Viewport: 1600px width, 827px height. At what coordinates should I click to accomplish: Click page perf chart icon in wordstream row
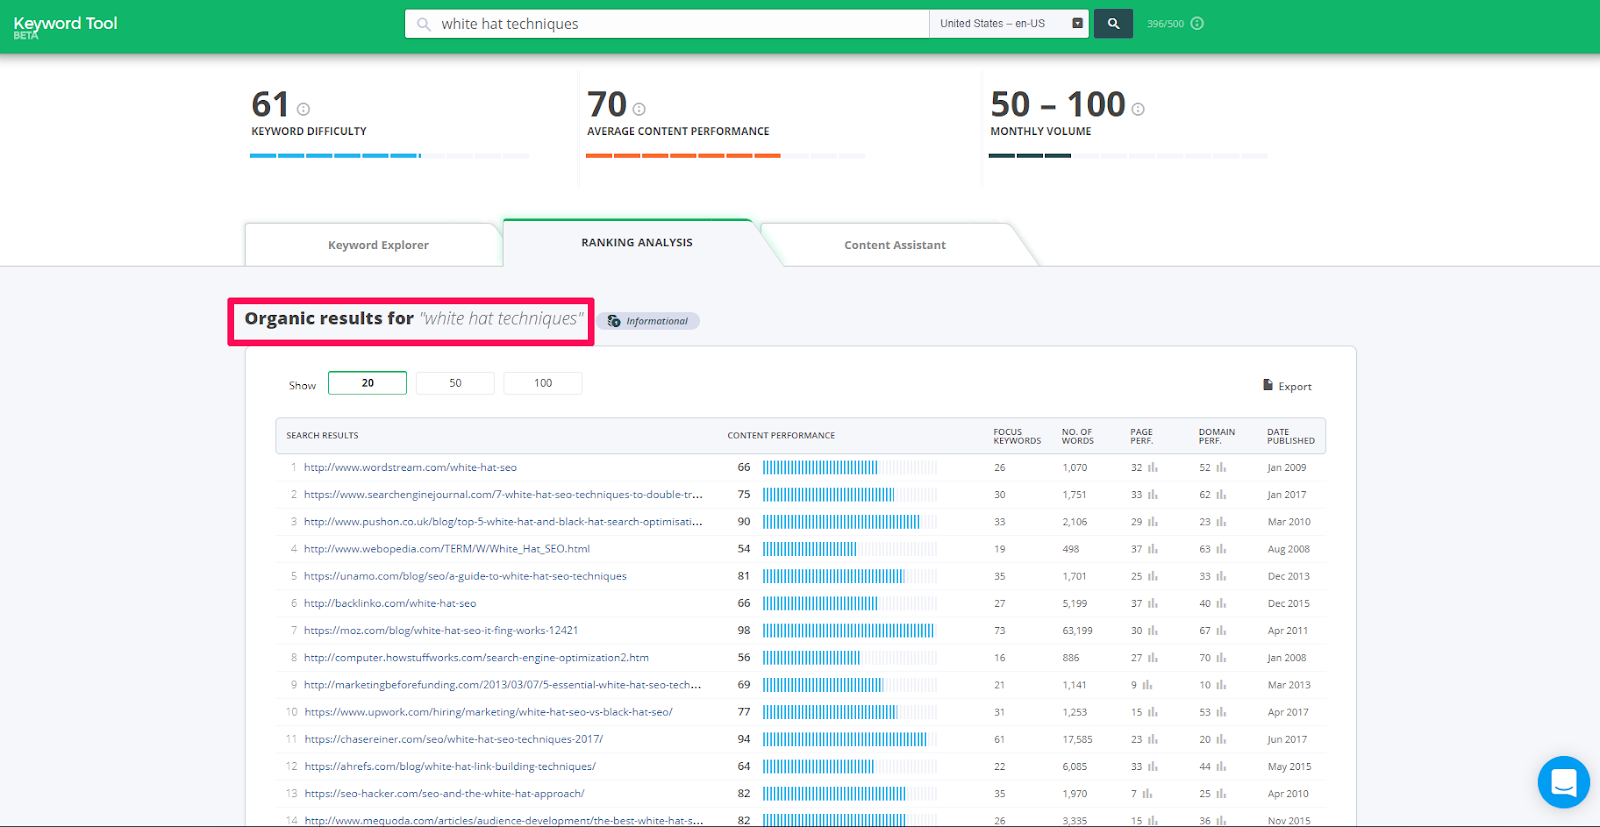[1153, 467]
